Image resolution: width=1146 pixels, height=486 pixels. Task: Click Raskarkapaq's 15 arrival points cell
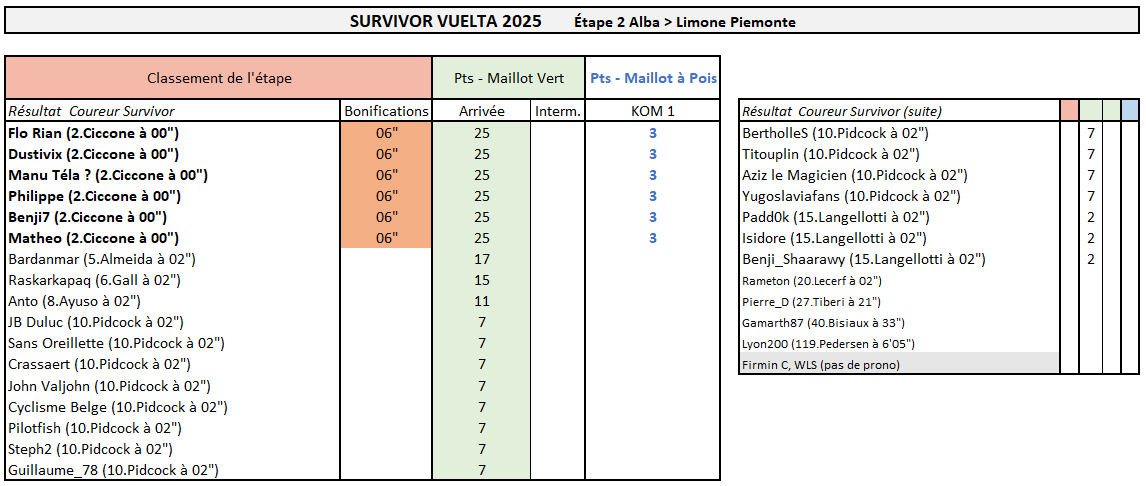click(481, 280)
